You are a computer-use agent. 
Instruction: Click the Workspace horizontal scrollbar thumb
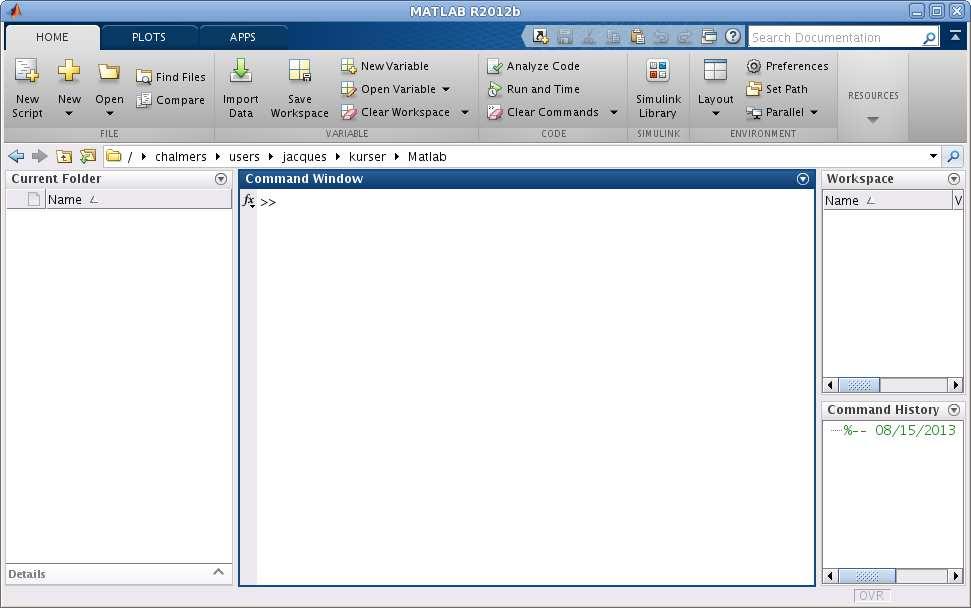[859, 385]
